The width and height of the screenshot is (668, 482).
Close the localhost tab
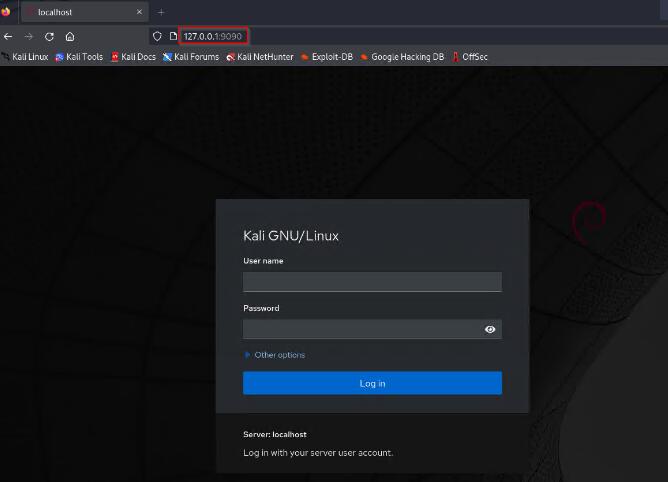coord(138,12)
